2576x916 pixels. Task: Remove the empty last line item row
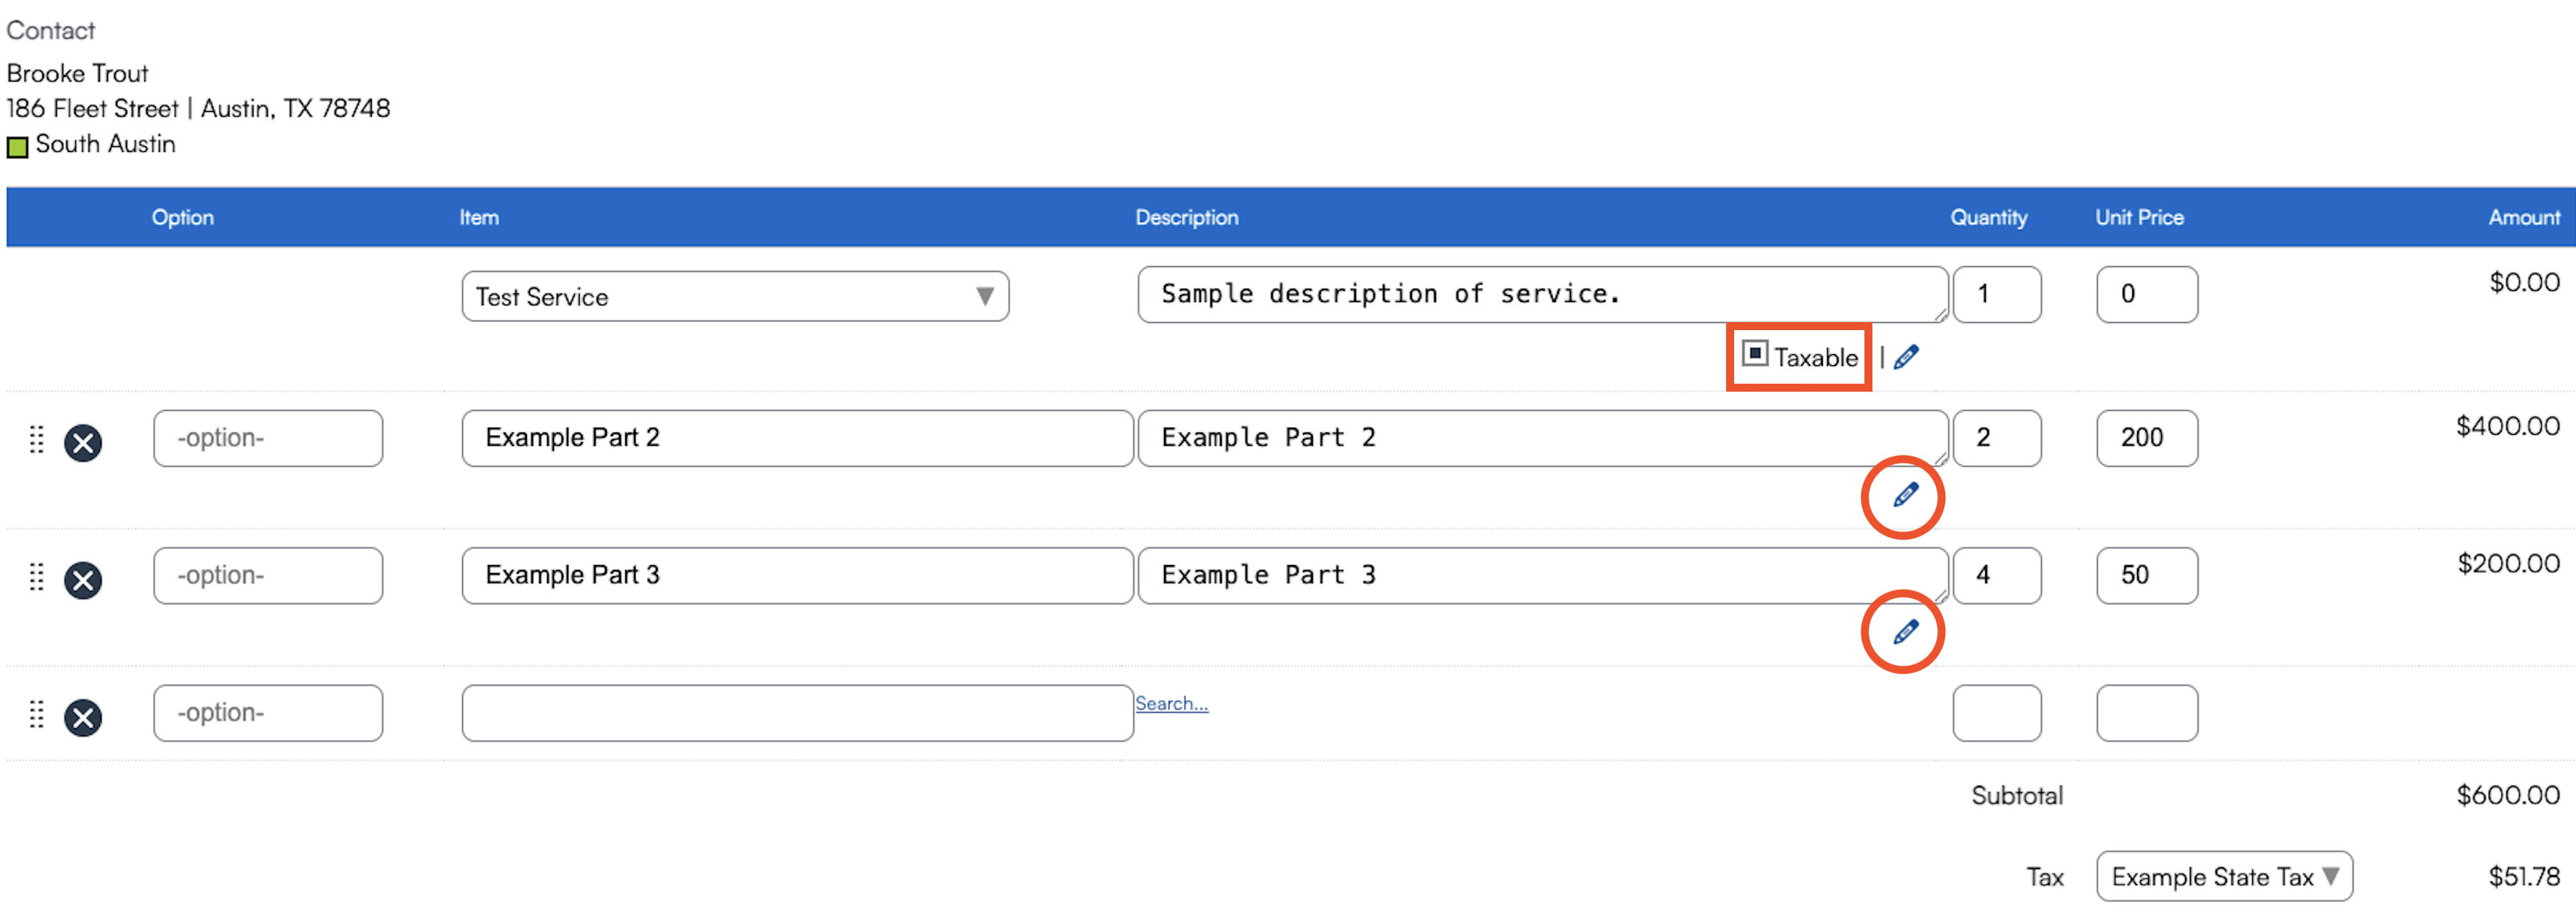pos(83,717)
